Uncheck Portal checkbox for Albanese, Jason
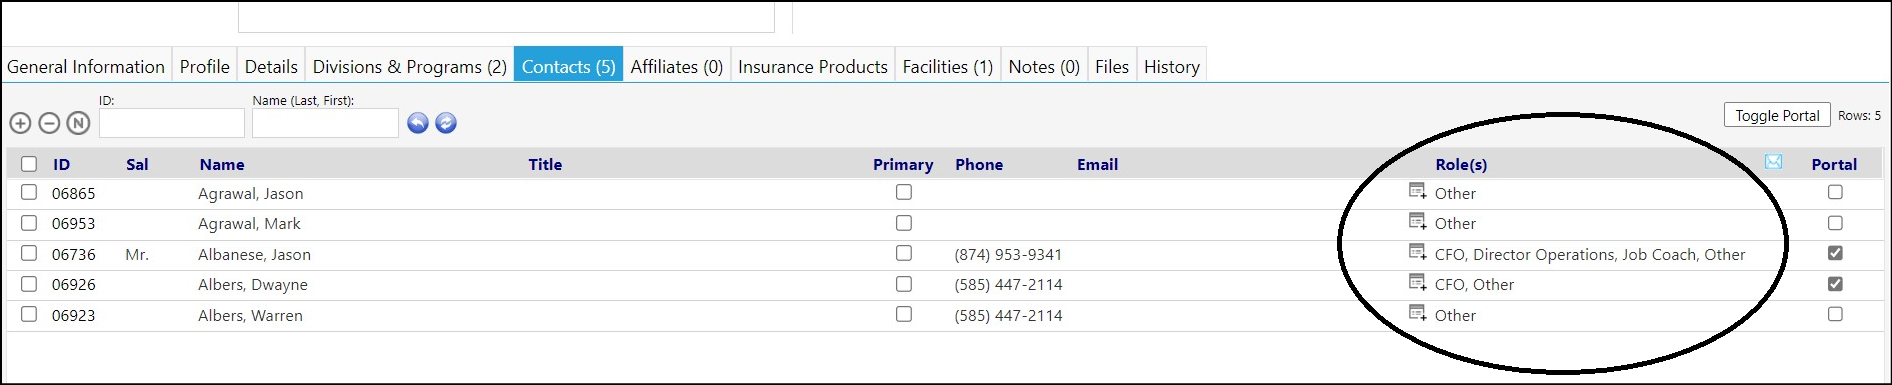1892x385 pixels. point(1835,253)
